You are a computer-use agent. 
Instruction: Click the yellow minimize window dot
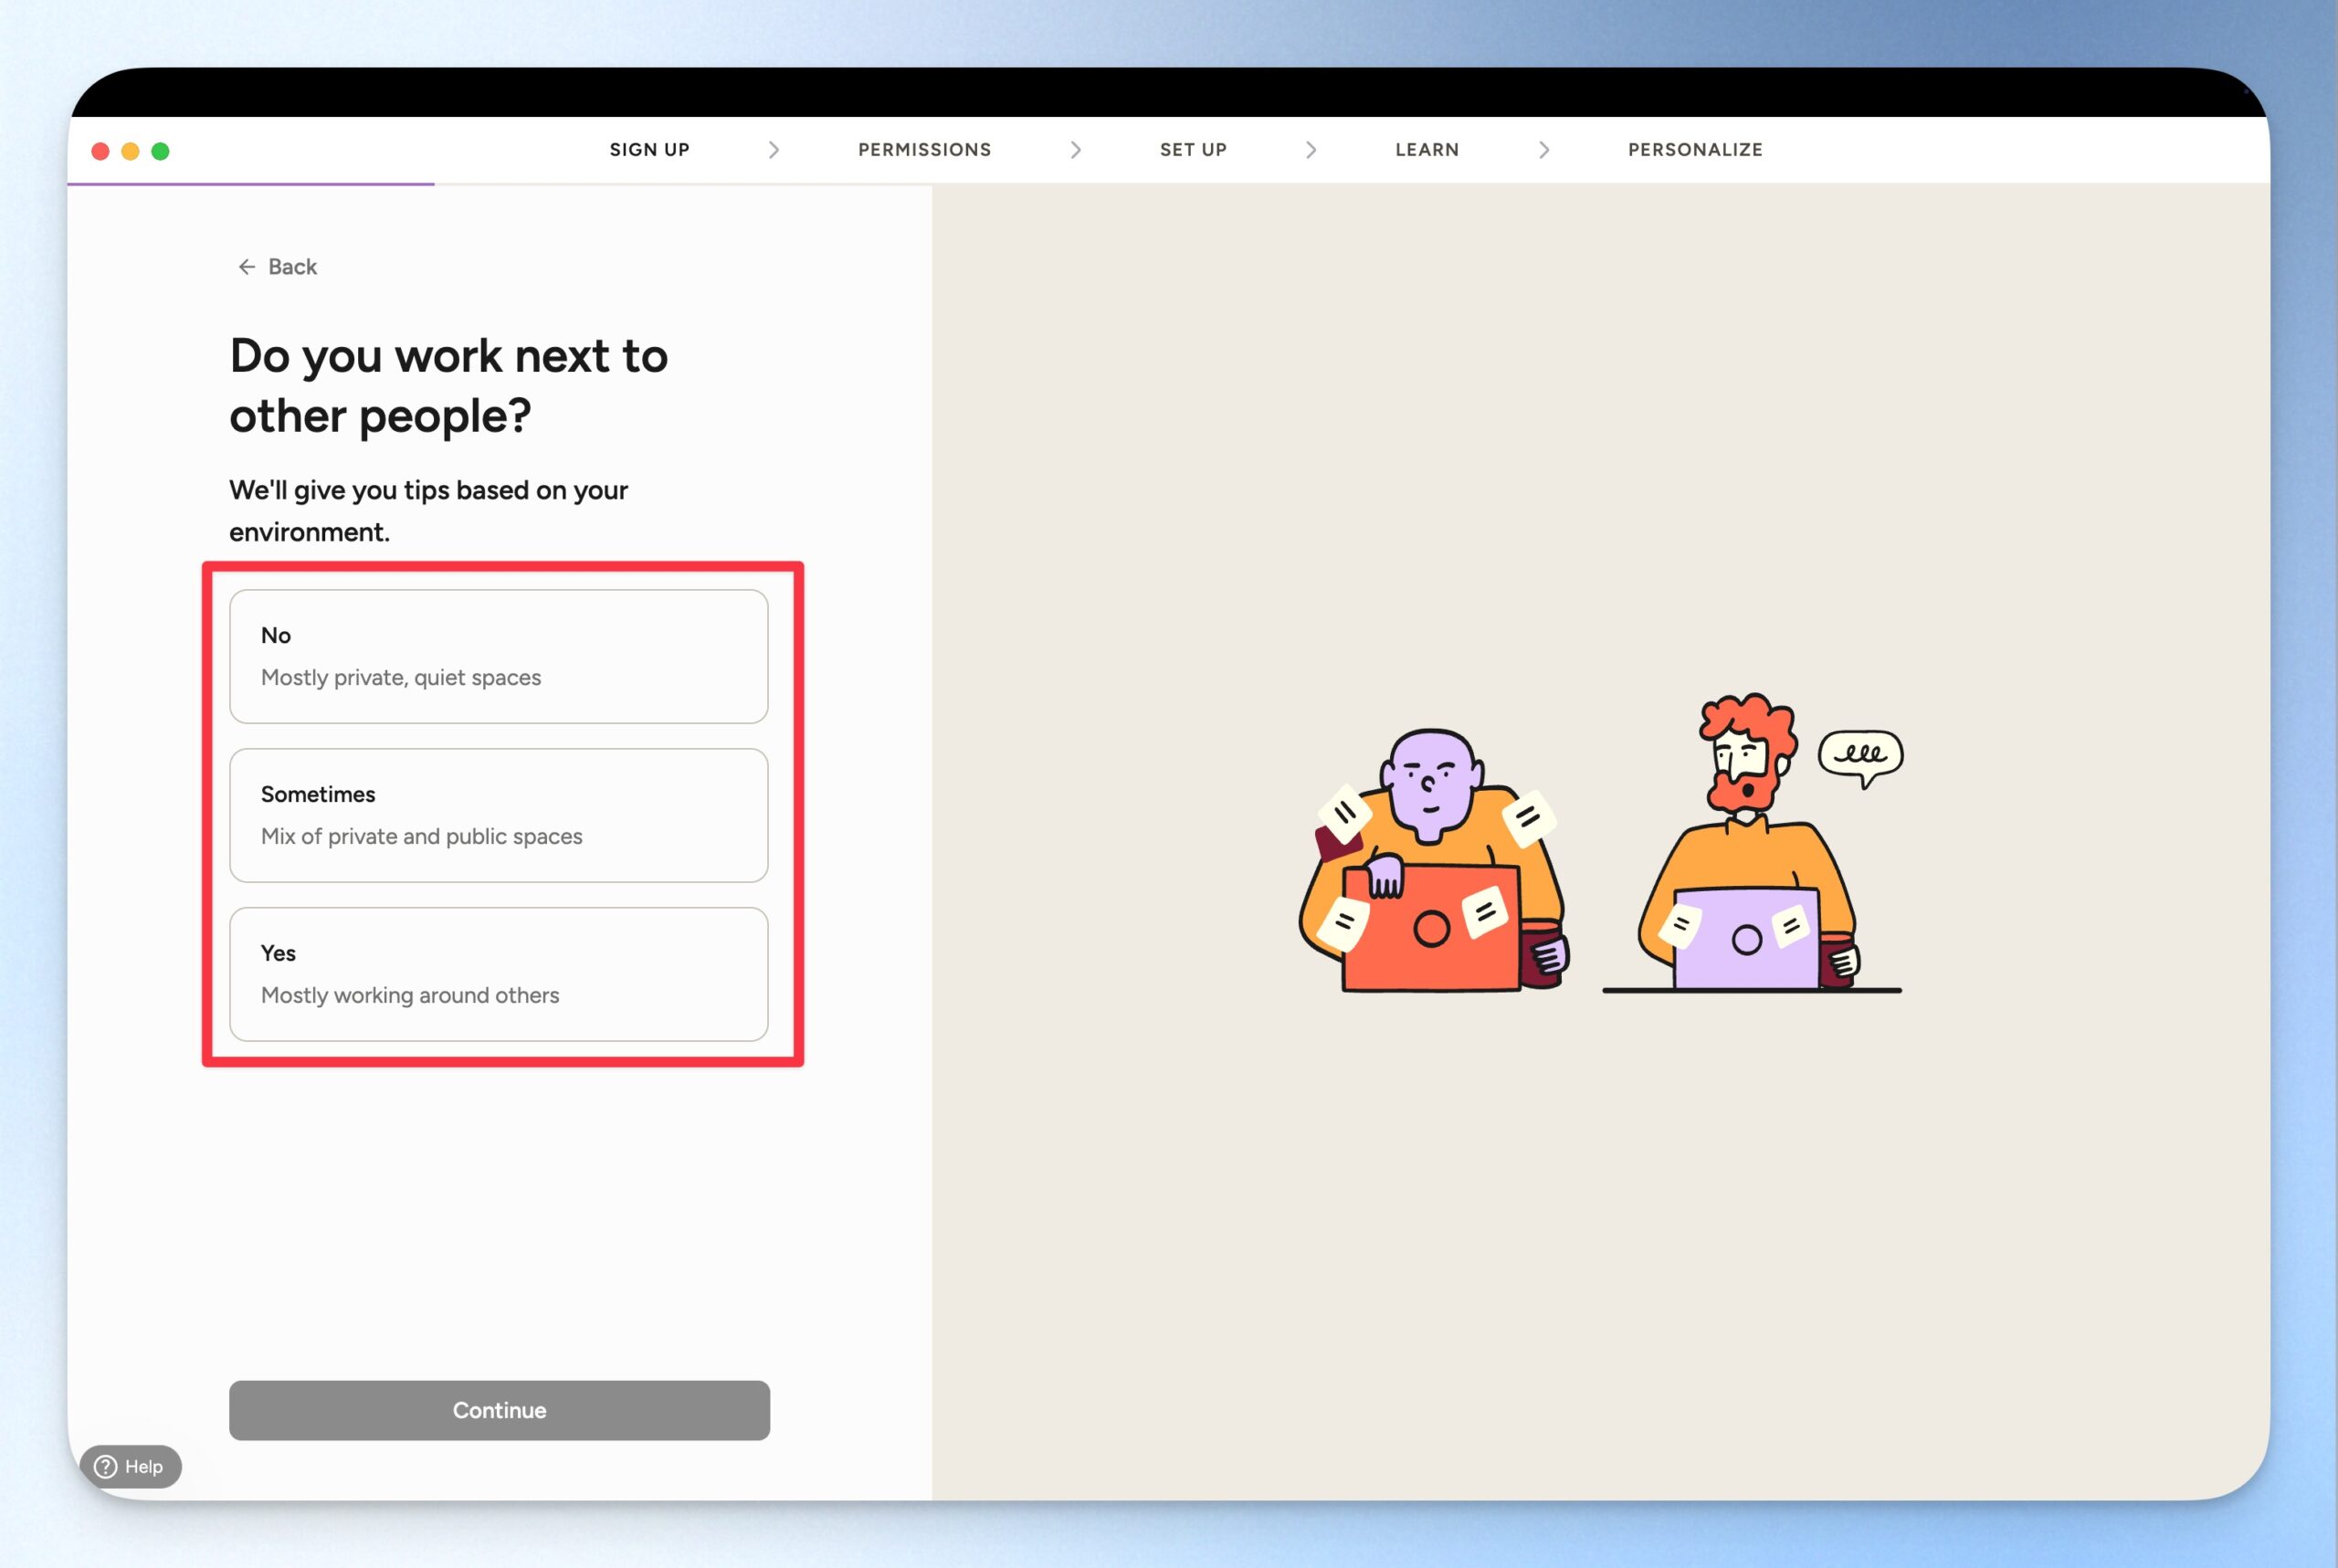click(130, 151)
